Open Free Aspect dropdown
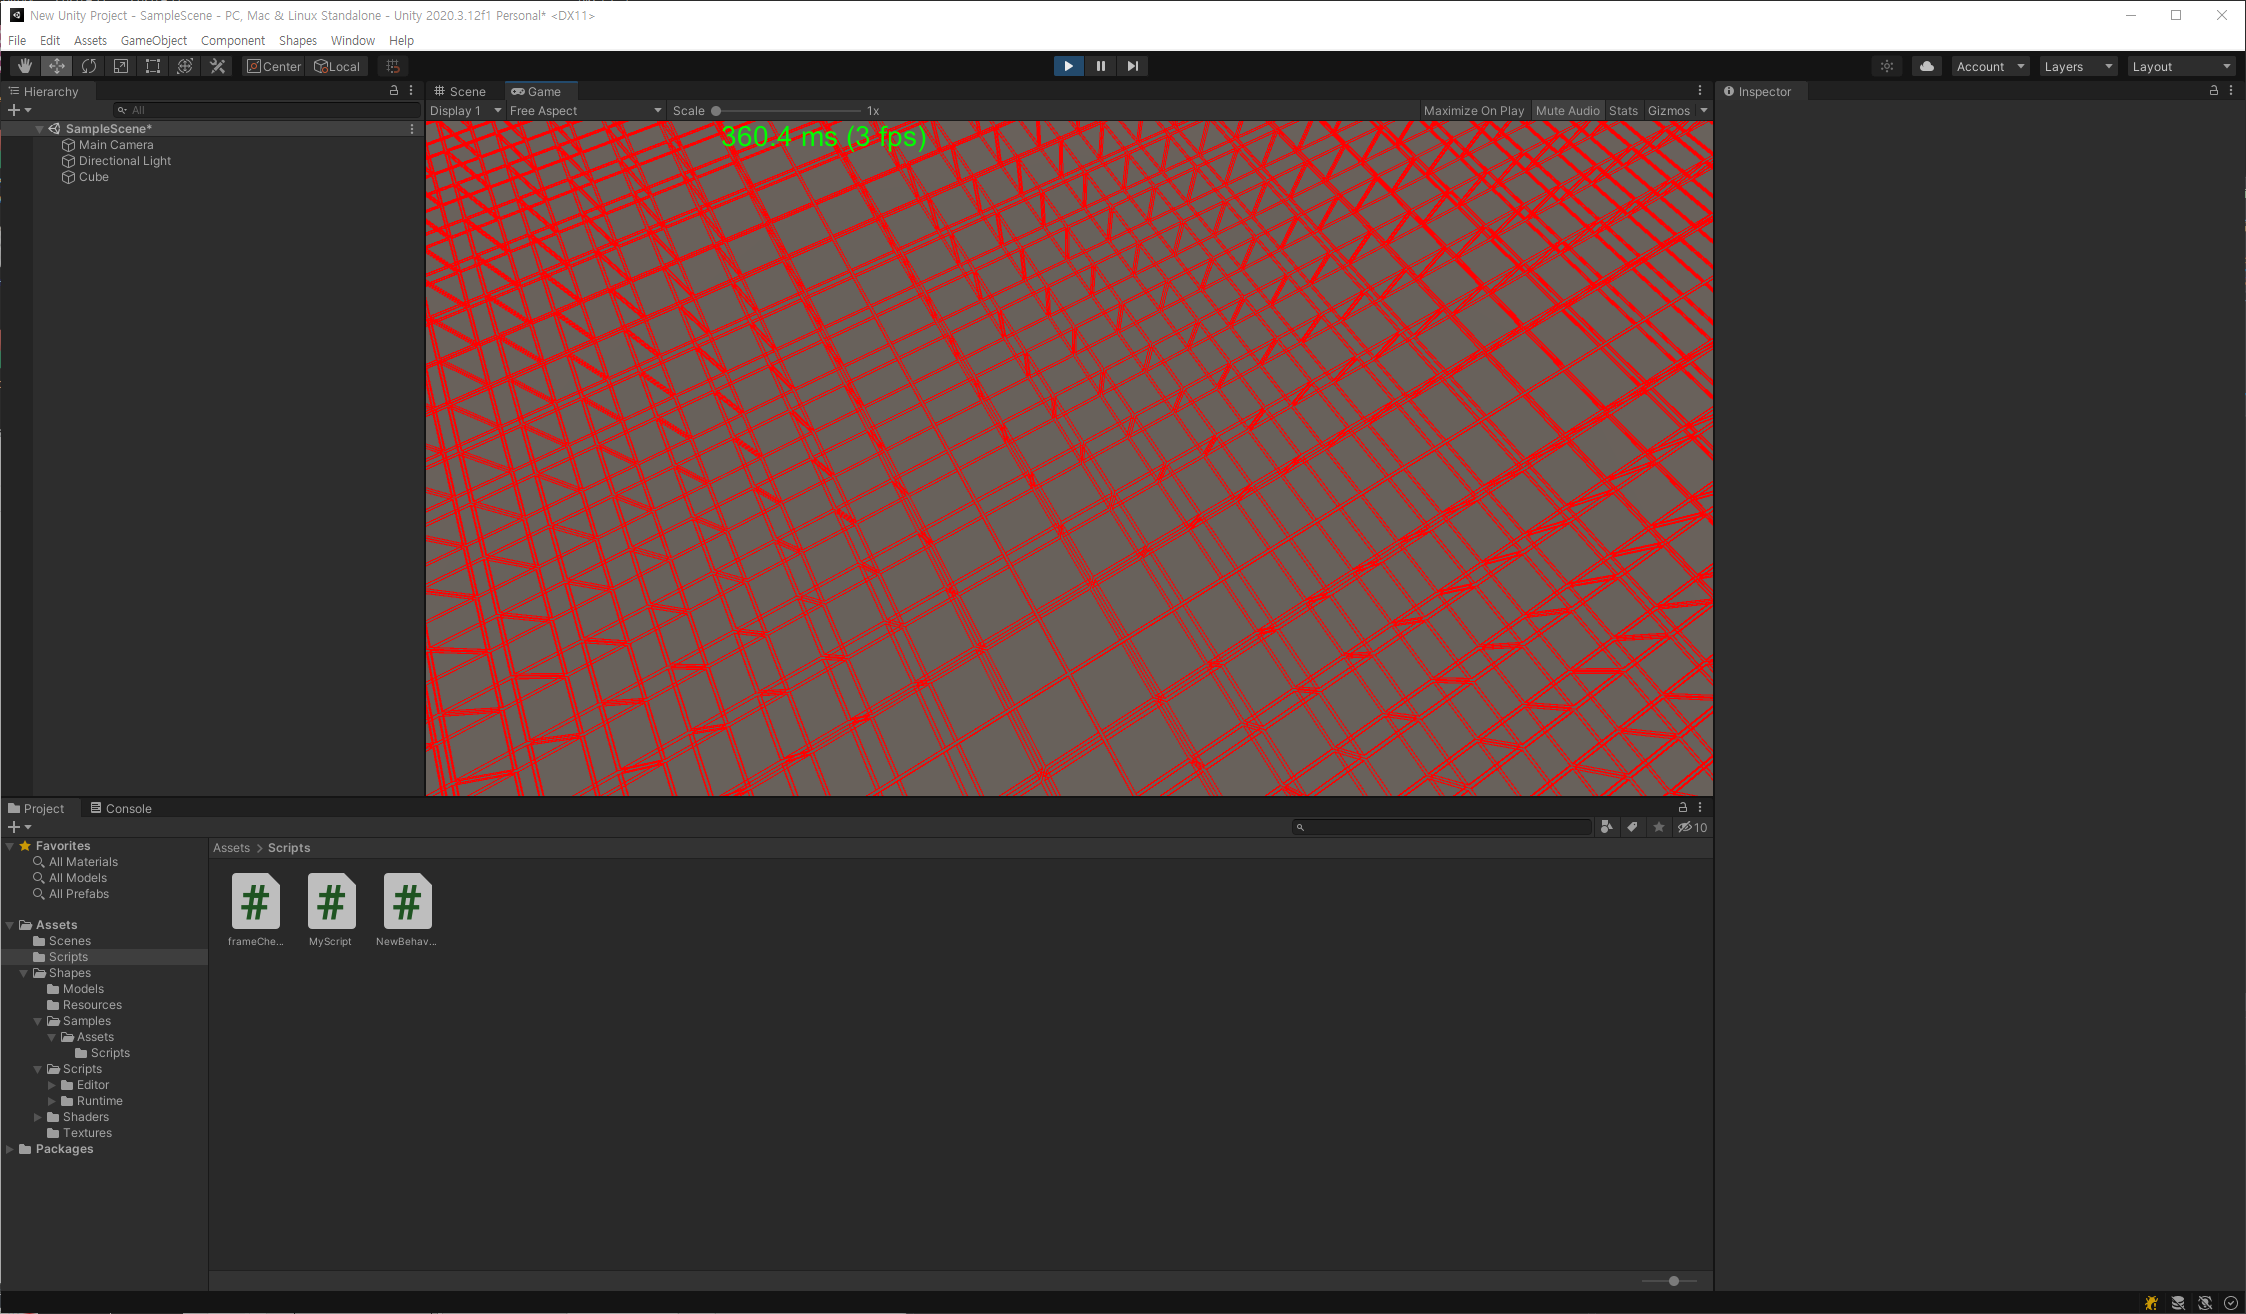2246x1314 pixels. click(585, 111)
